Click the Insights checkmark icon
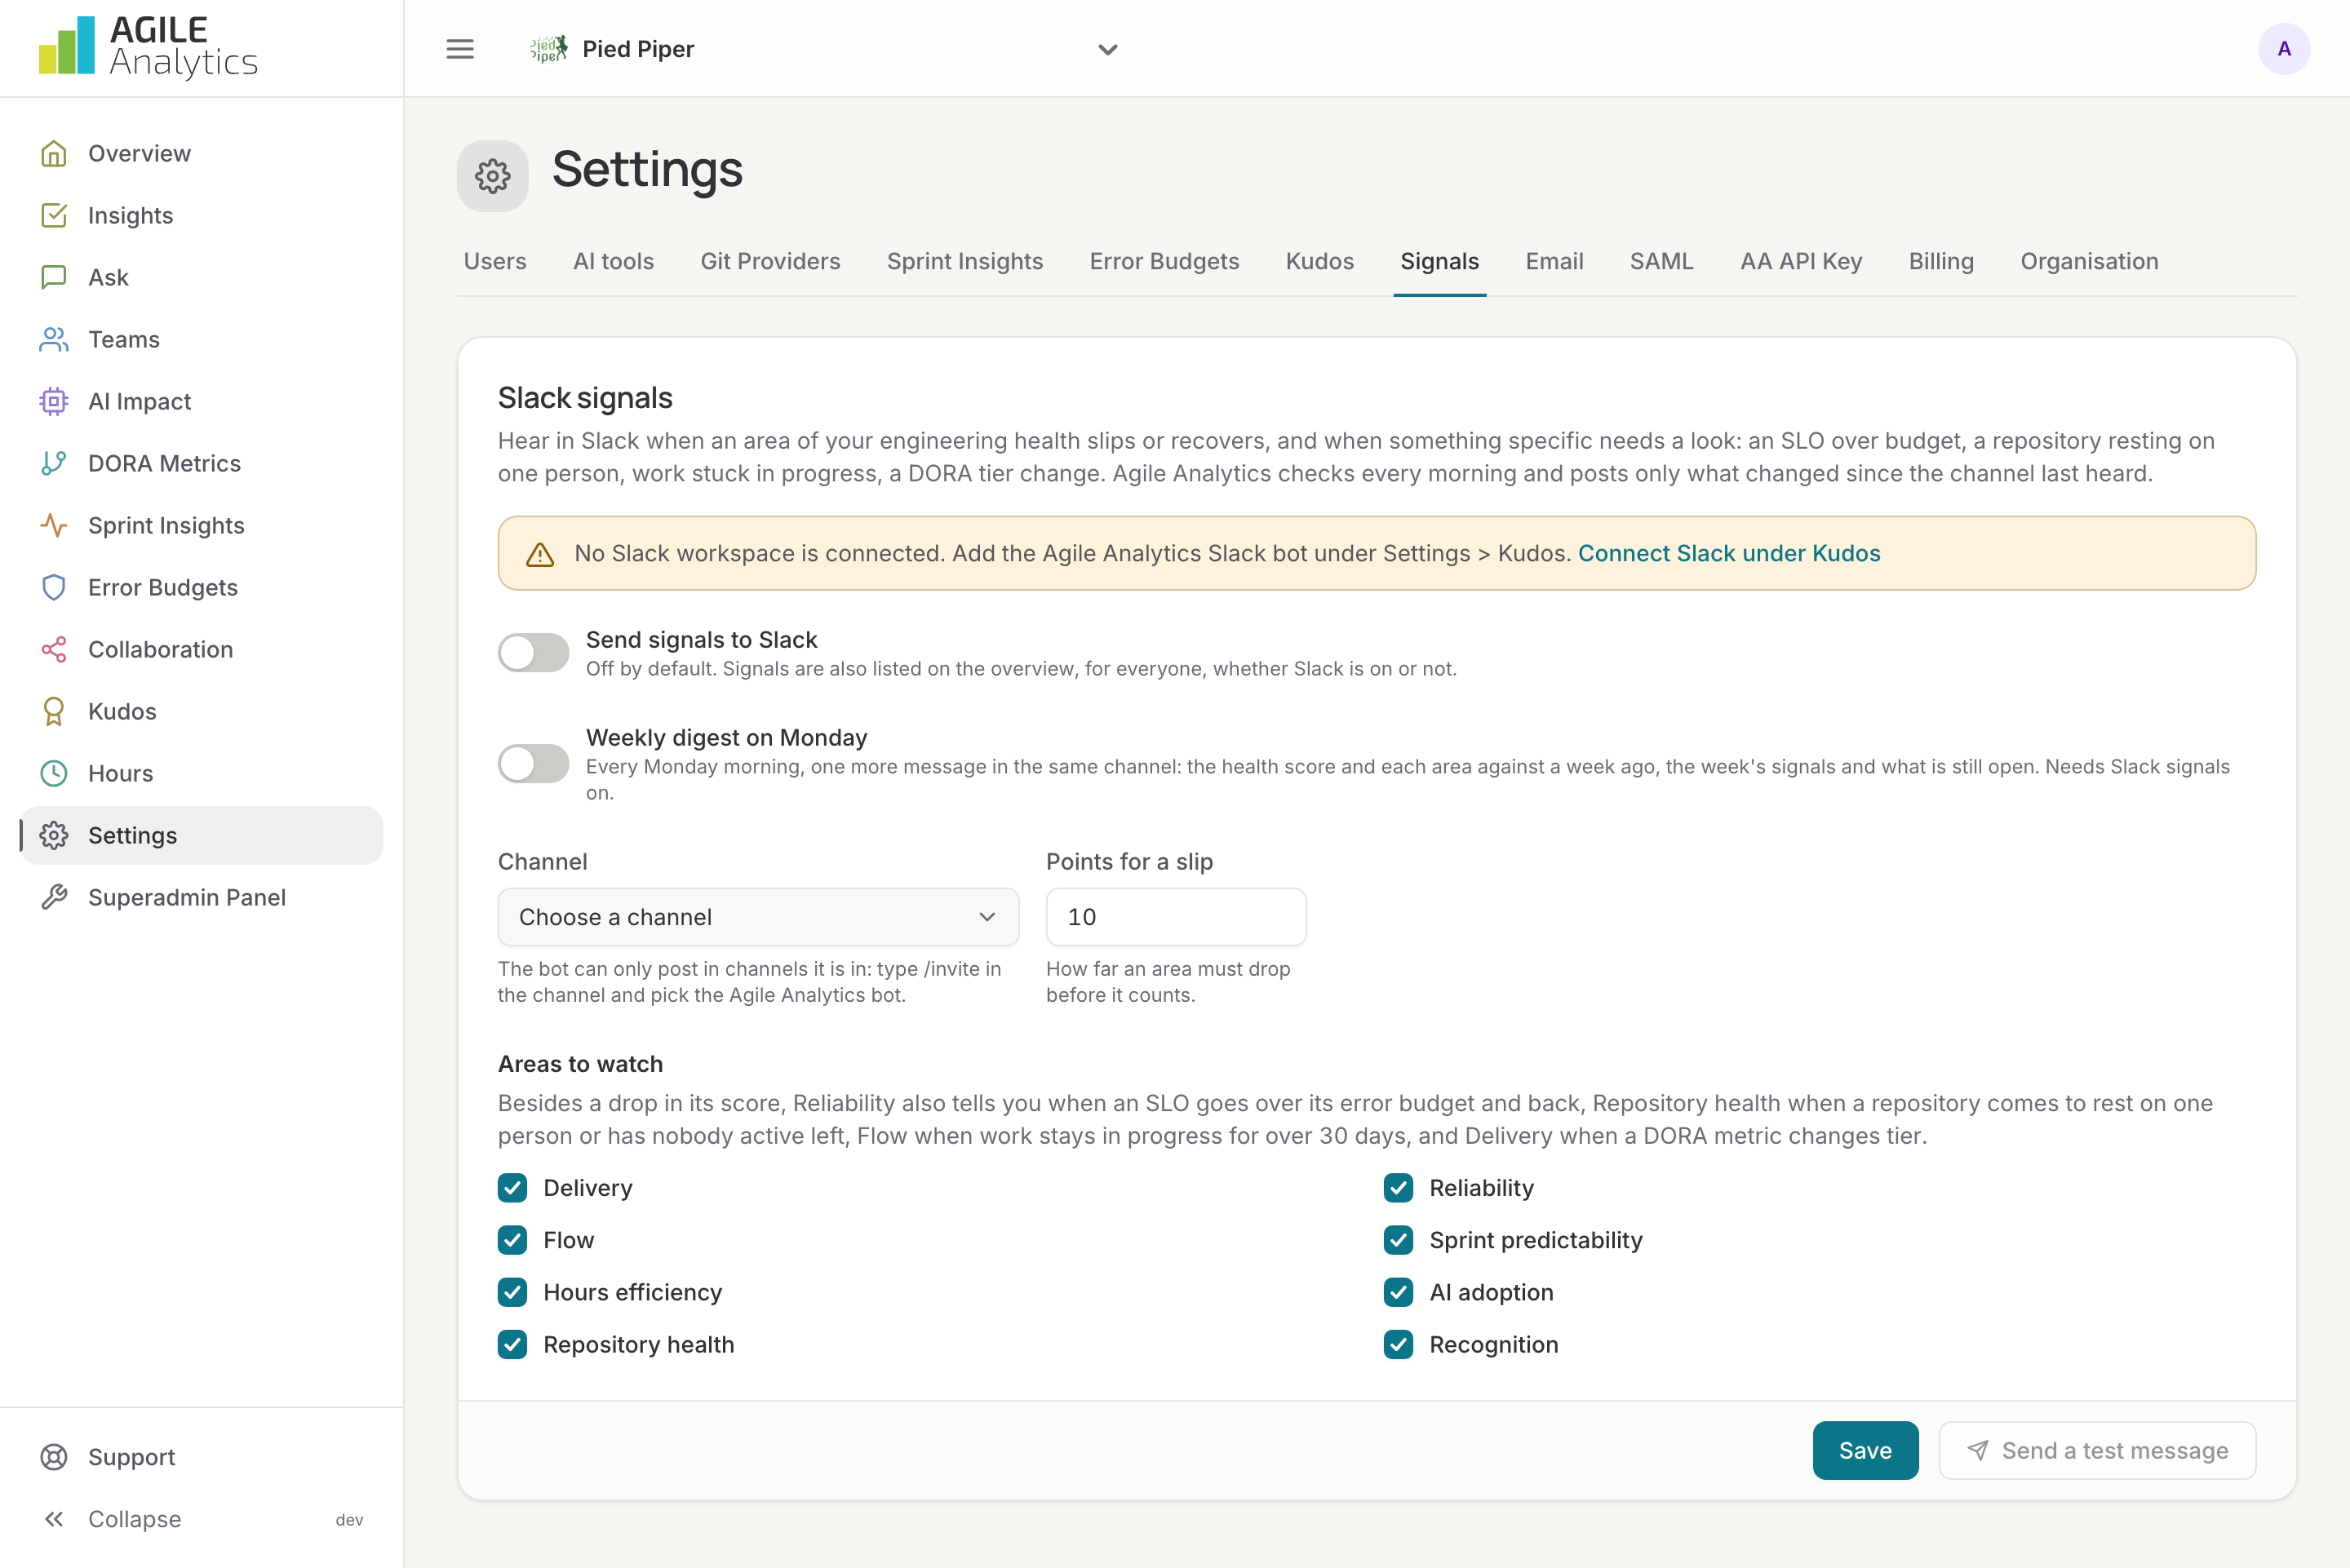This screenshot has height=1568, width=2350. point(54,215)
